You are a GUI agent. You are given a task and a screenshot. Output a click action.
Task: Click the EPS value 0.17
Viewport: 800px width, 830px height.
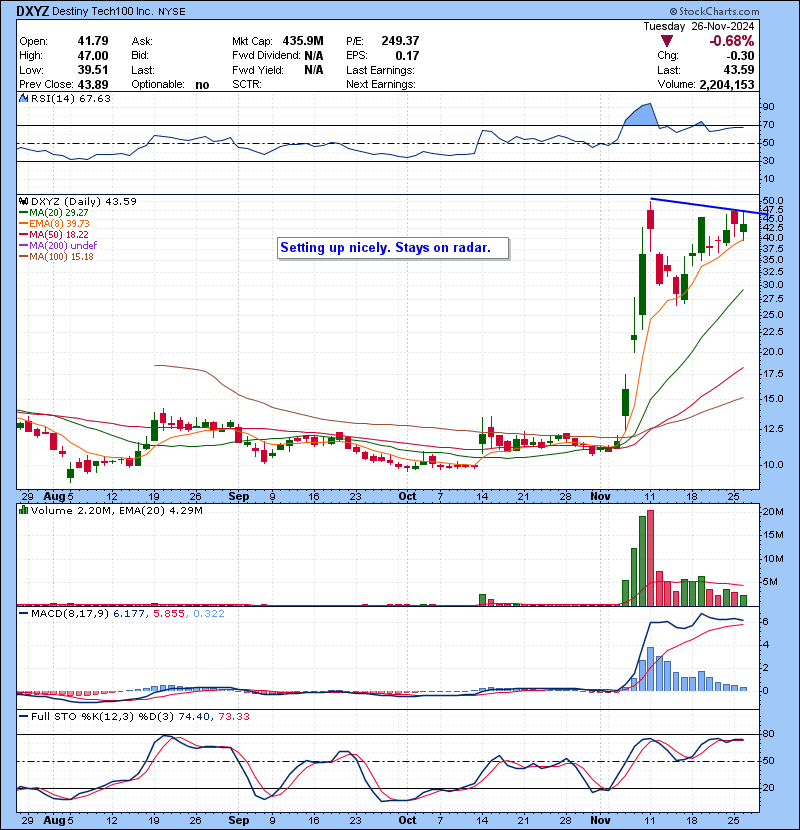[407, 56]
